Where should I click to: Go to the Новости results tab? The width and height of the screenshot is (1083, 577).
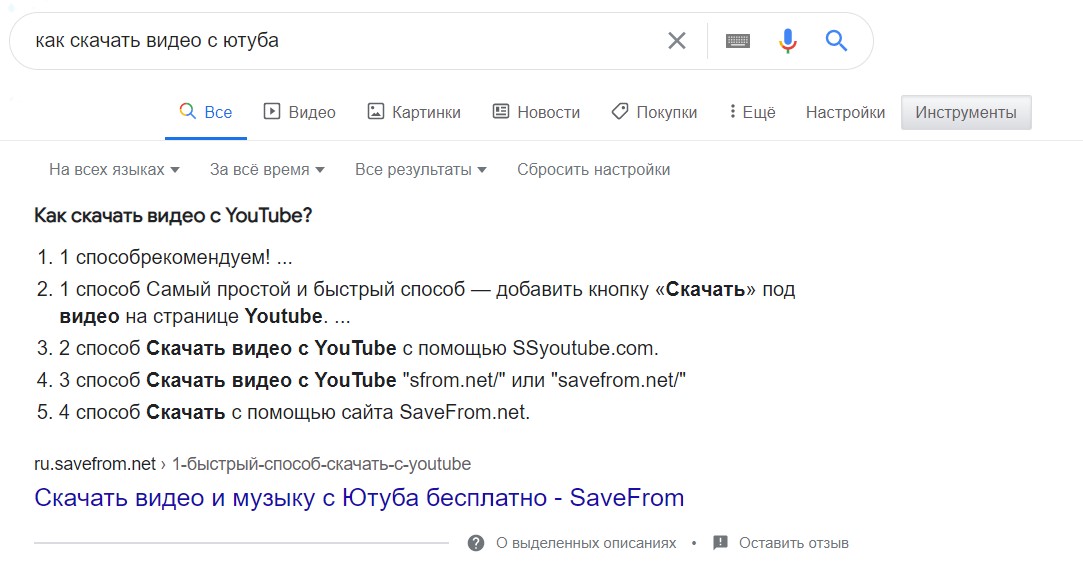pyautogui.click(x=536, y=112)
